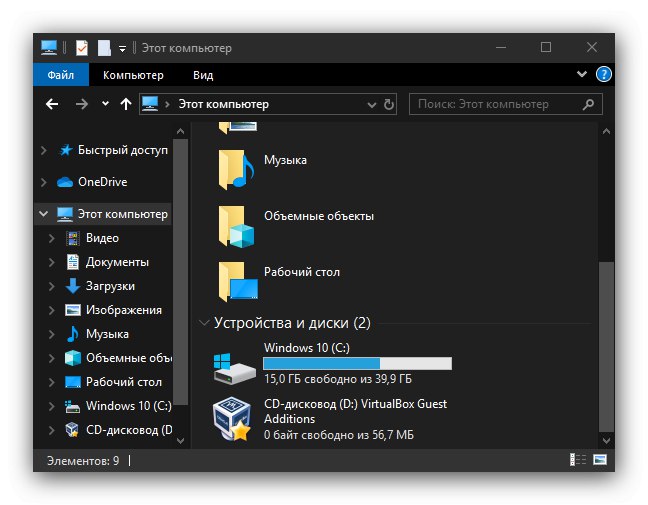The image size is (648, 505).
Task: Collapse the Устройства и диски group
Action: tap(204, 322)
